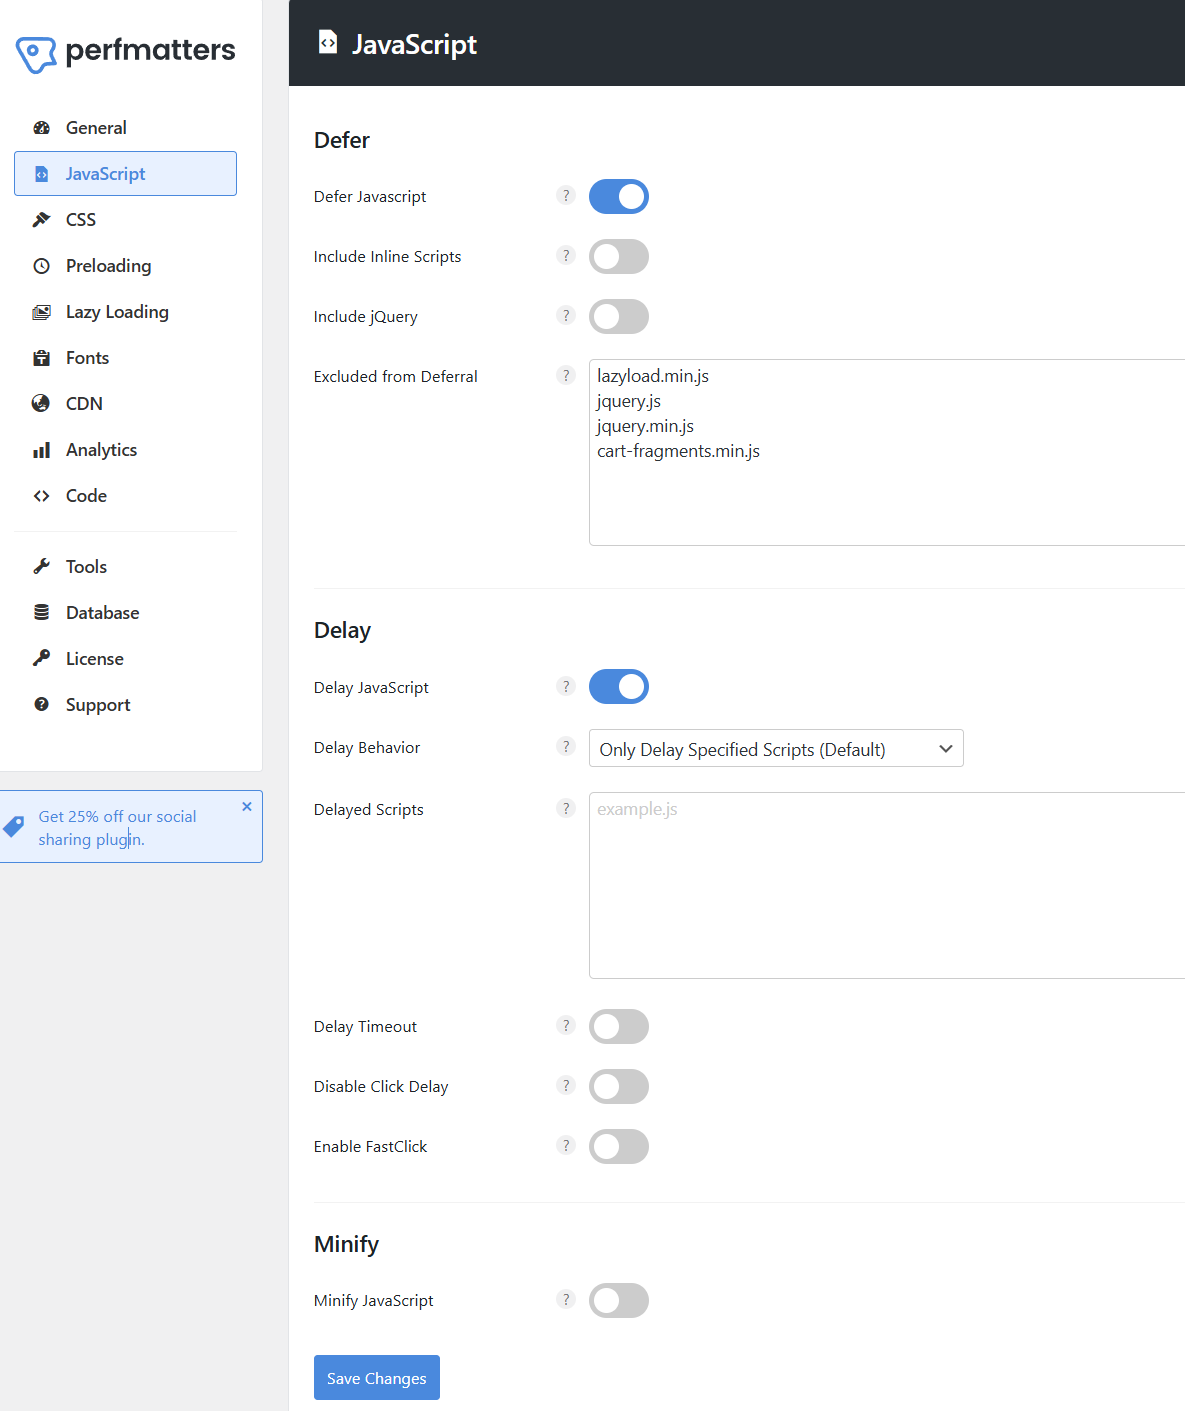The image size is (1185, 1411).
Task: Open the Delay Behavior dropdown
Action: click(x=776, y=748)
